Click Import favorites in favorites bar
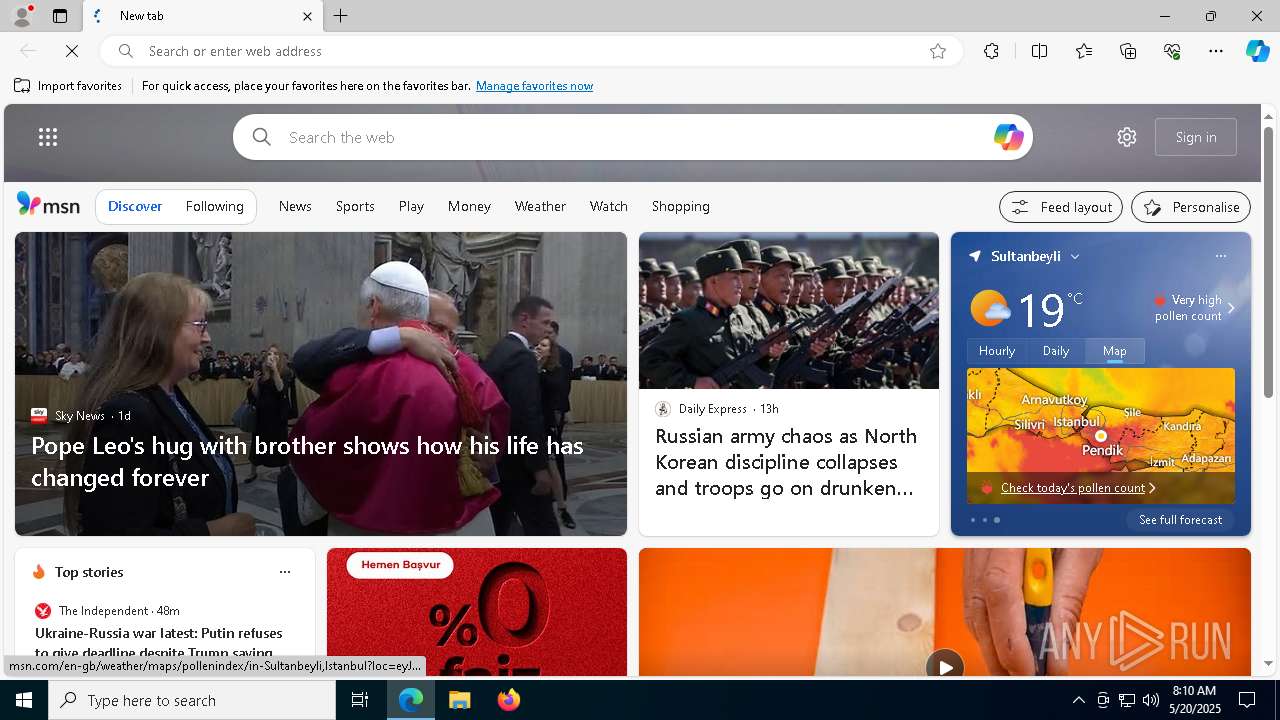 (x=68, y=86)
